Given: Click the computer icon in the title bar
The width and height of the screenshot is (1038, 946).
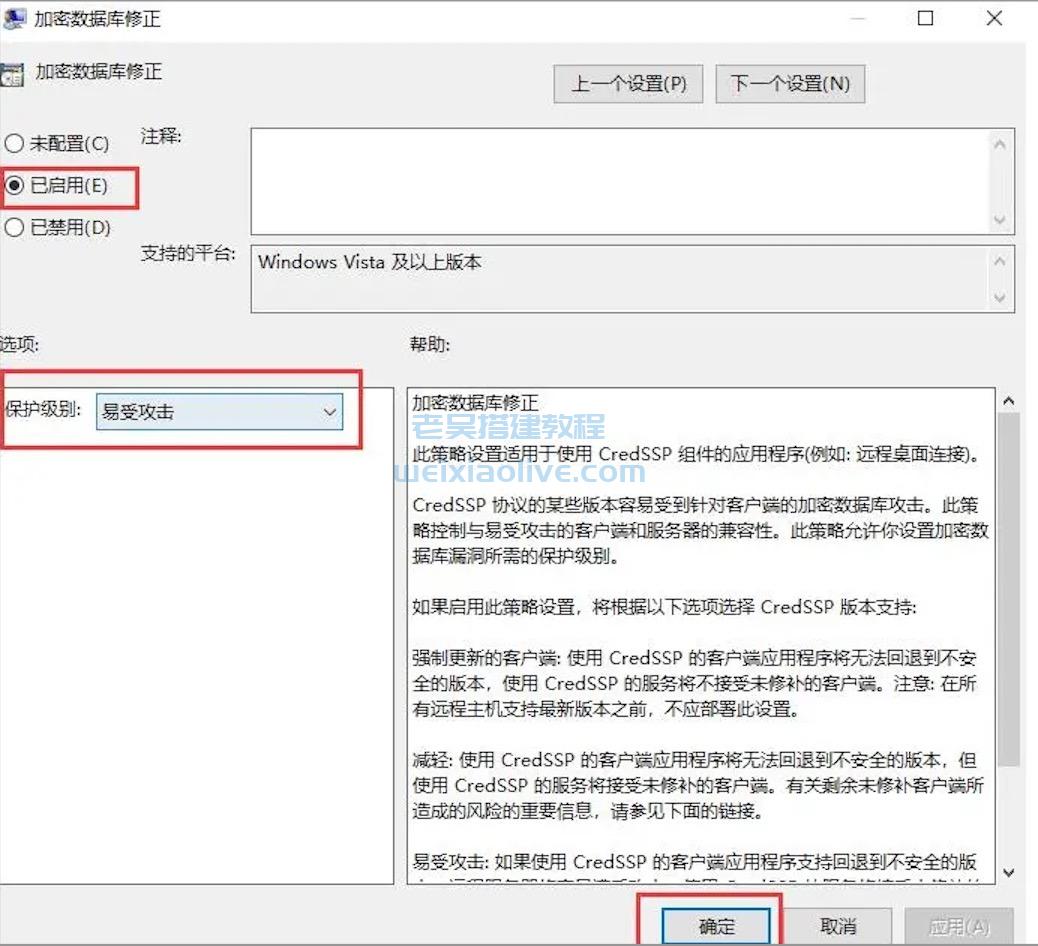Looking at the screenshot, I should [16, 18].
